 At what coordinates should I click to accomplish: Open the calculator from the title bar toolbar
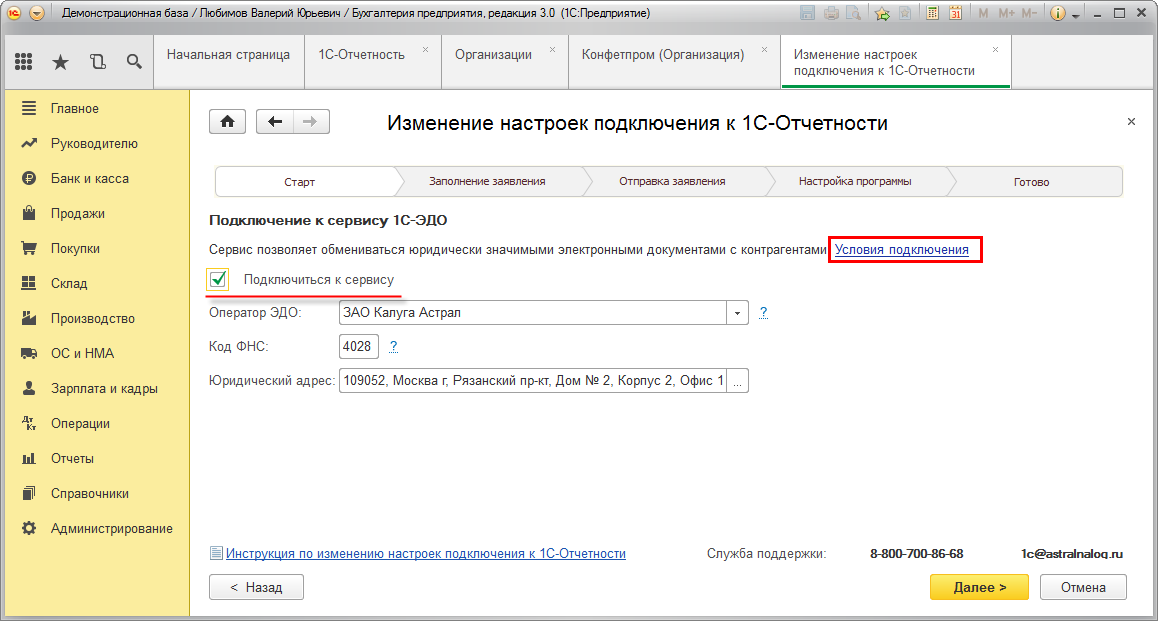tap(933, 13)
